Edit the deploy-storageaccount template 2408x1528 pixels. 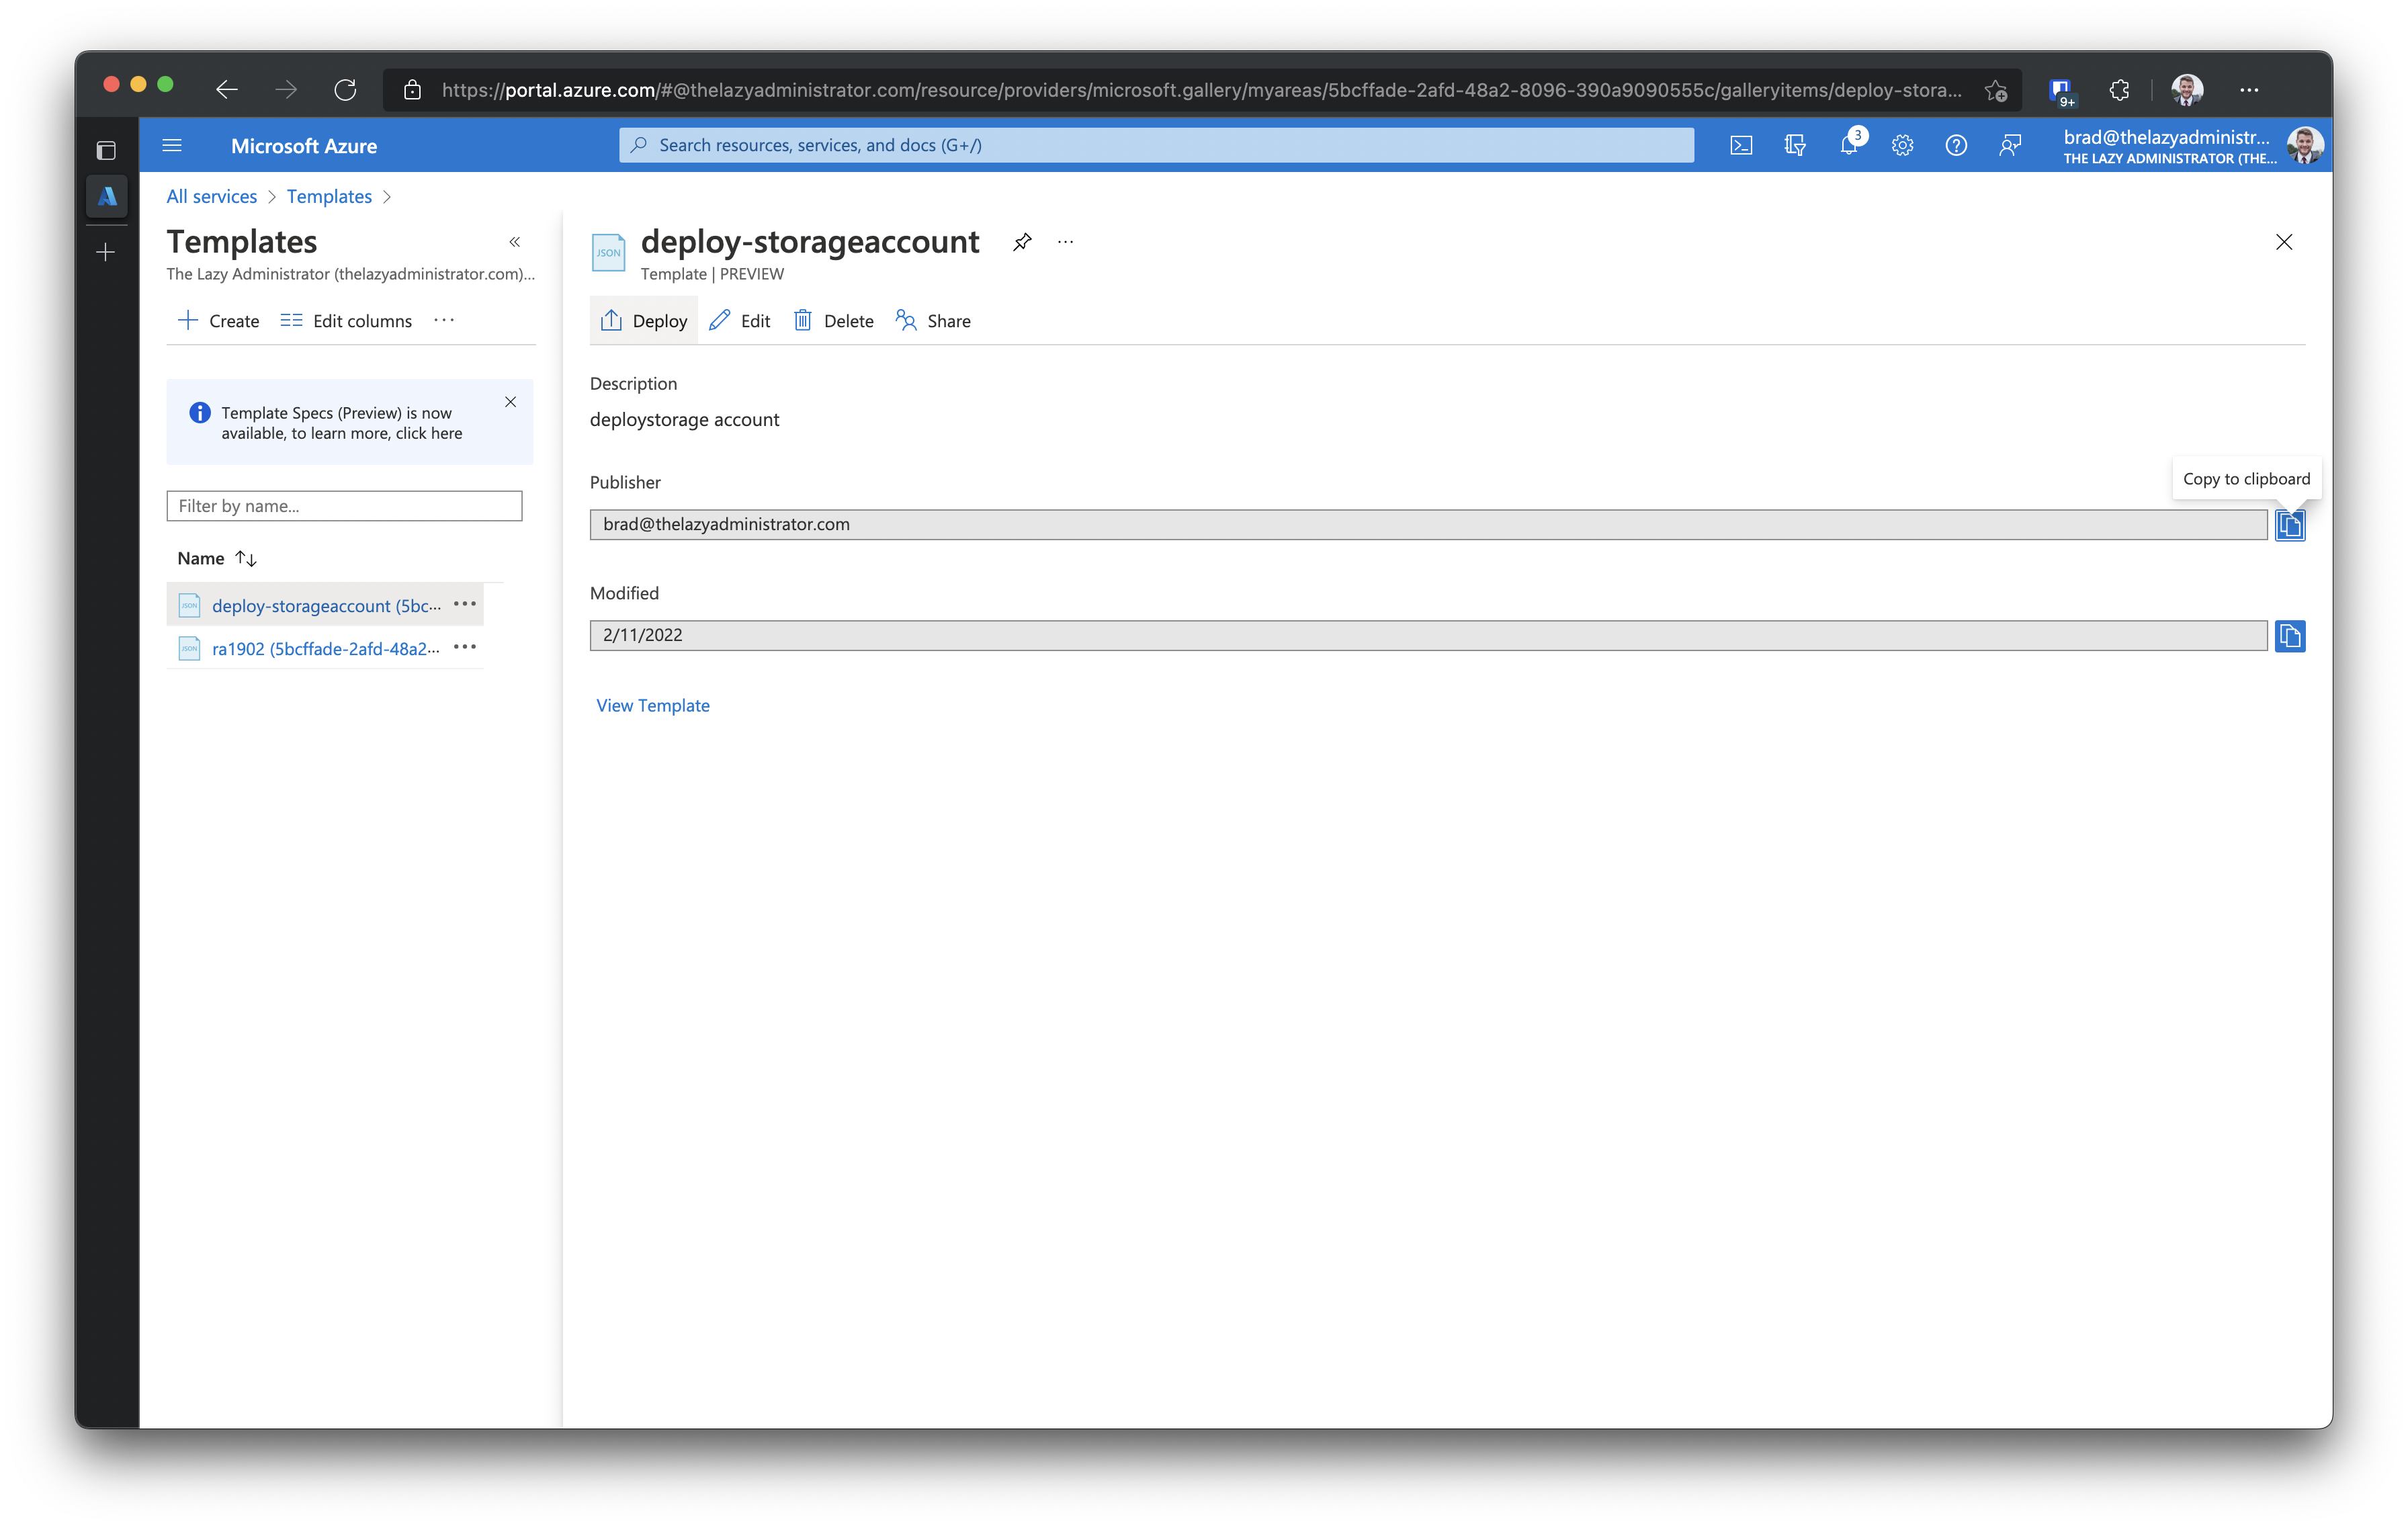[x=740, y=321]
